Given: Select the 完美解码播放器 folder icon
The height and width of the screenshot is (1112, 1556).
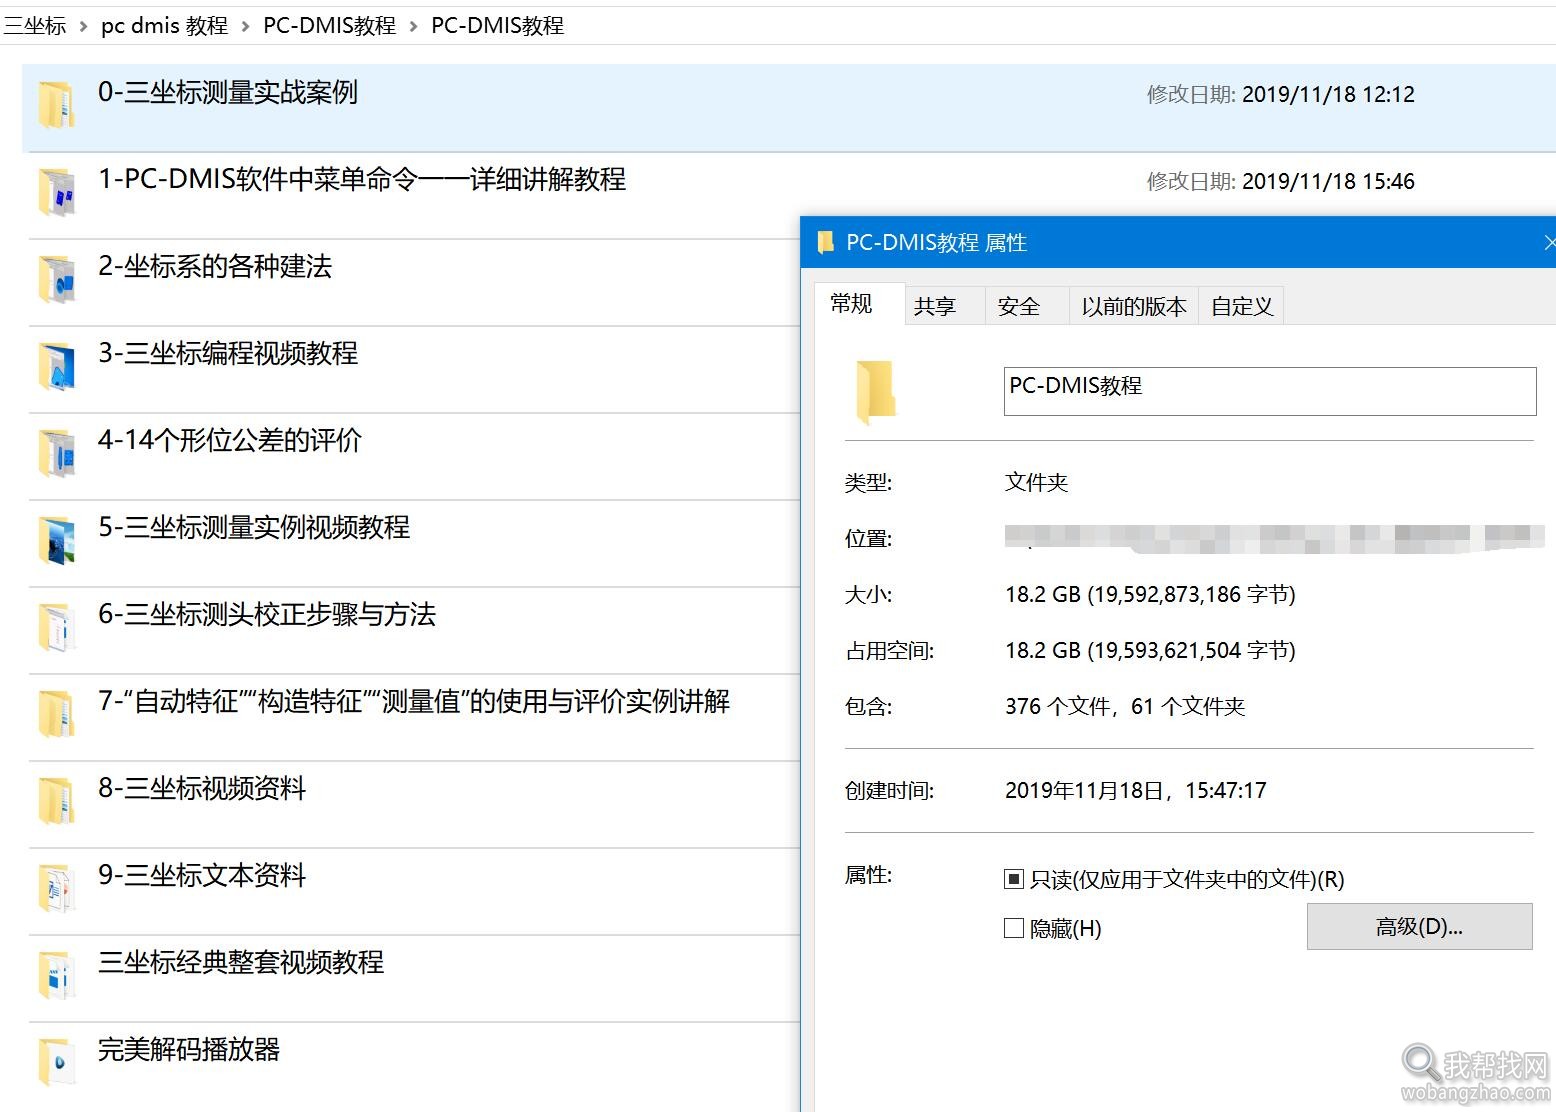Looking at the screenshot, I should coord(56,1061).
